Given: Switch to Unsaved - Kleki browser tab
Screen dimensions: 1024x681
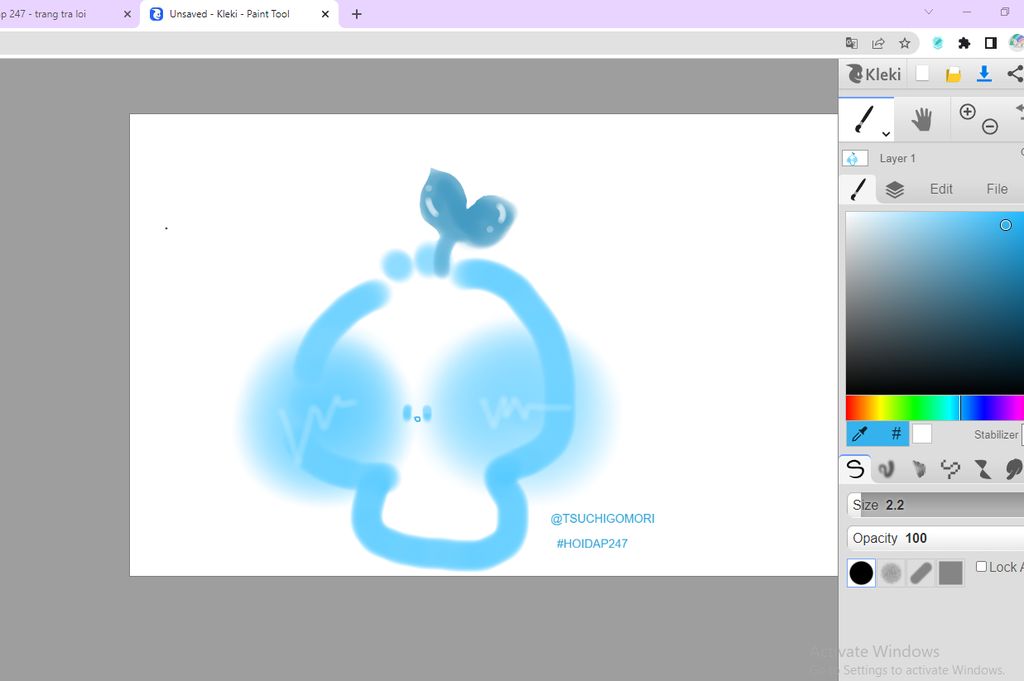Looking at the screenshot, I should 239,14.
